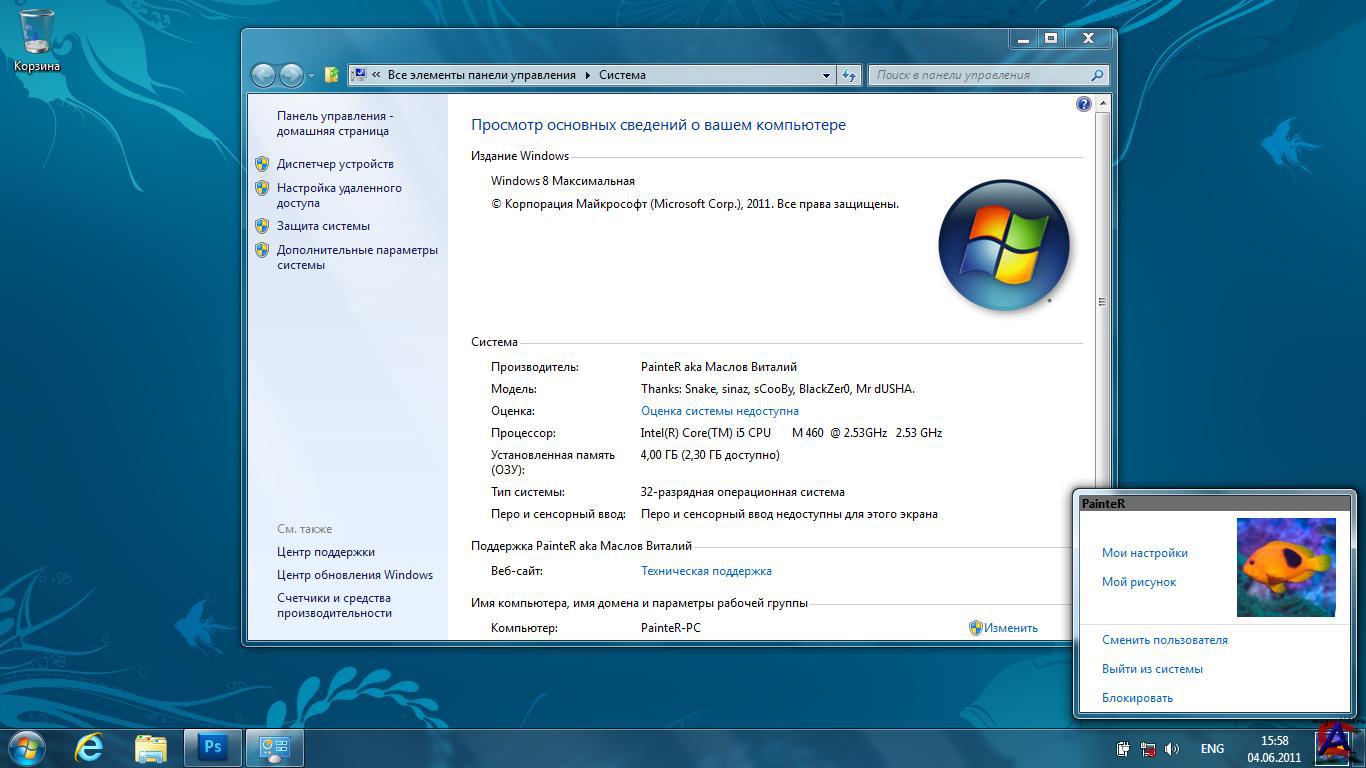Click the volume speaker tray icon
This screenshot has width=1366, height=768.
1172,749
